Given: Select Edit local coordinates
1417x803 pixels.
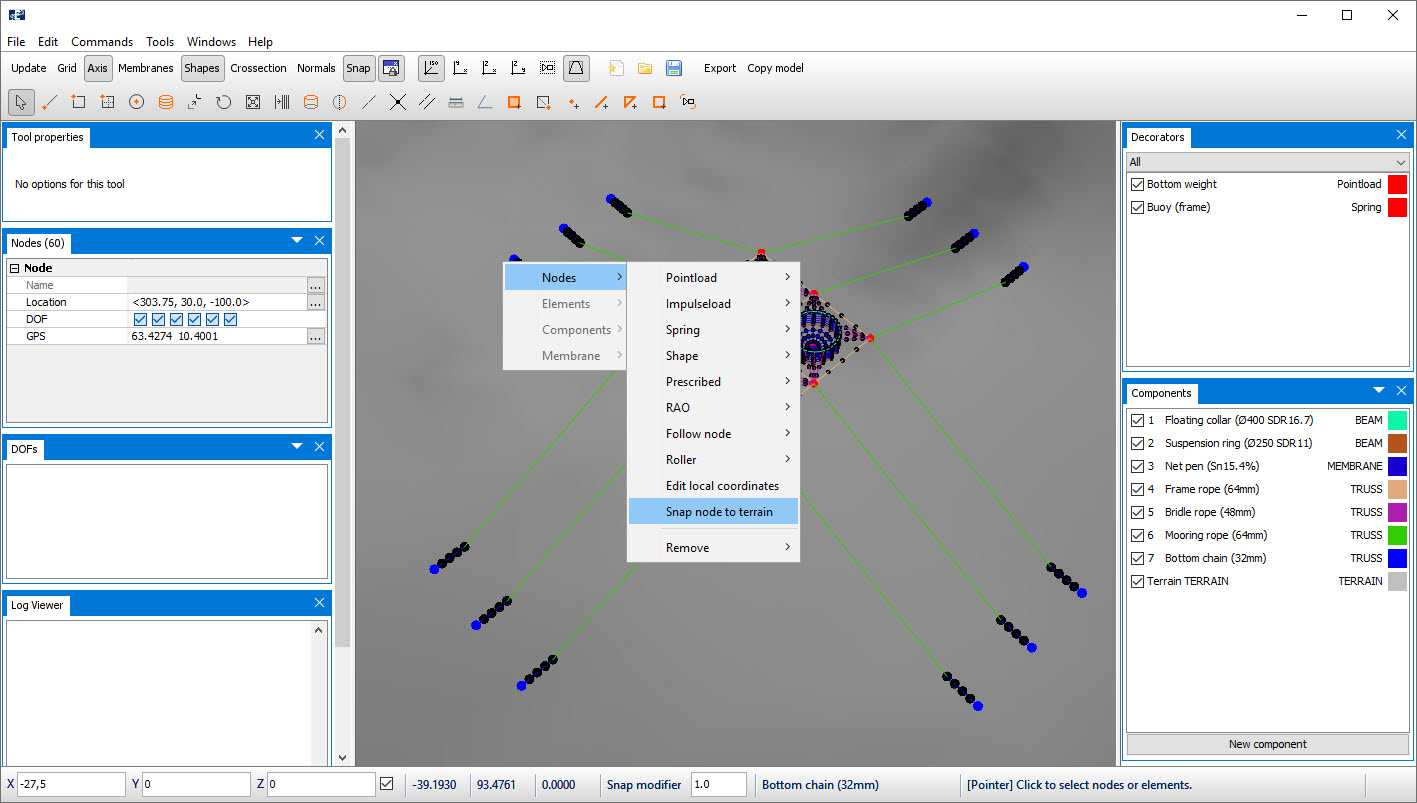Looking at the screenshot, I should pyautogui.click(x=714, y=486).
